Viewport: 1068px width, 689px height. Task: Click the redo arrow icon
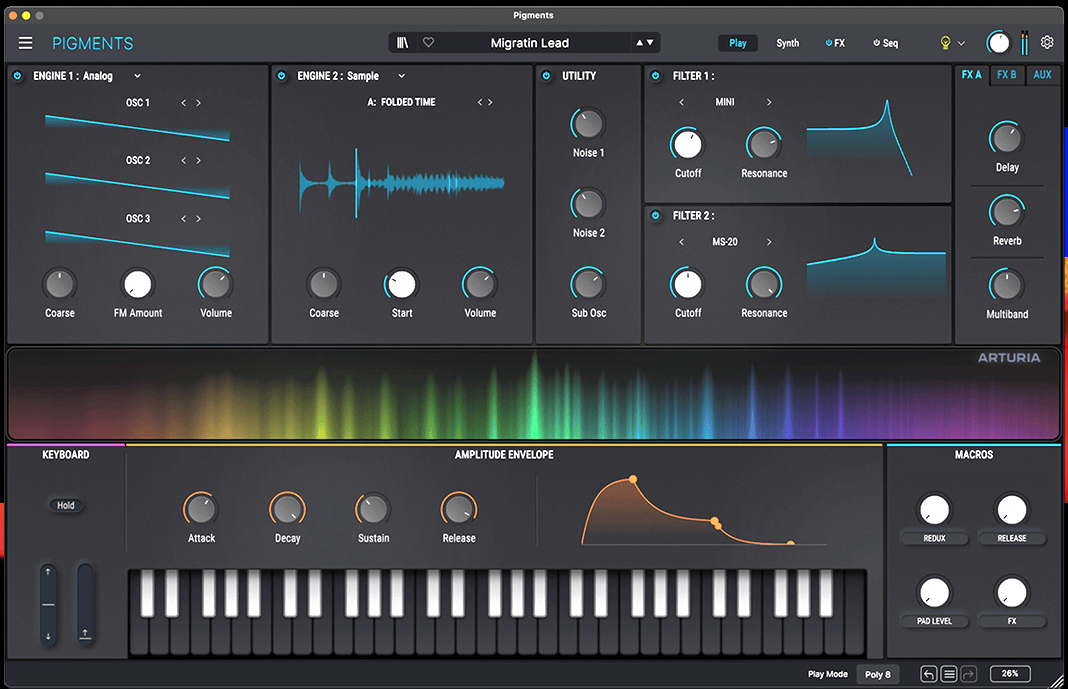[x=969, y=674]
